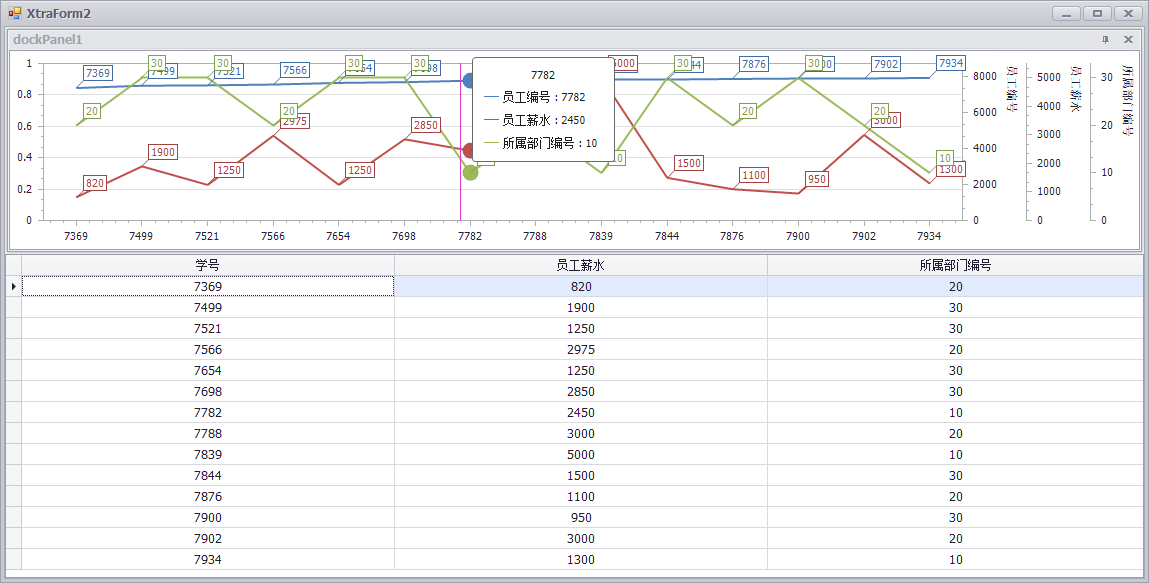This screenshot has width=1149, height=583.
Task: Click the salary cell 1100
Action: (581, 497)
